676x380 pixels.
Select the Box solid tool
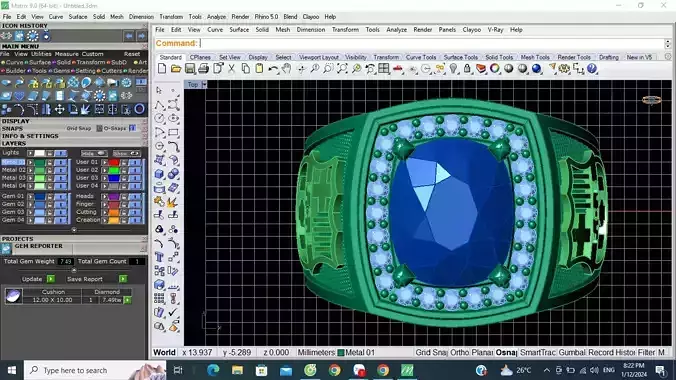pyautogui.click(x=160, y=174)
